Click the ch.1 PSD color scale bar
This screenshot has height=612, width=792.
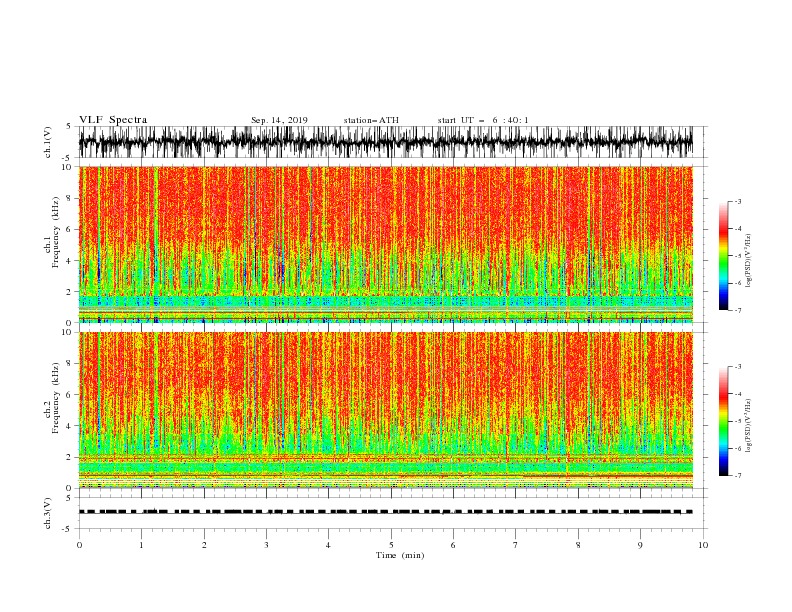point(723,256)
